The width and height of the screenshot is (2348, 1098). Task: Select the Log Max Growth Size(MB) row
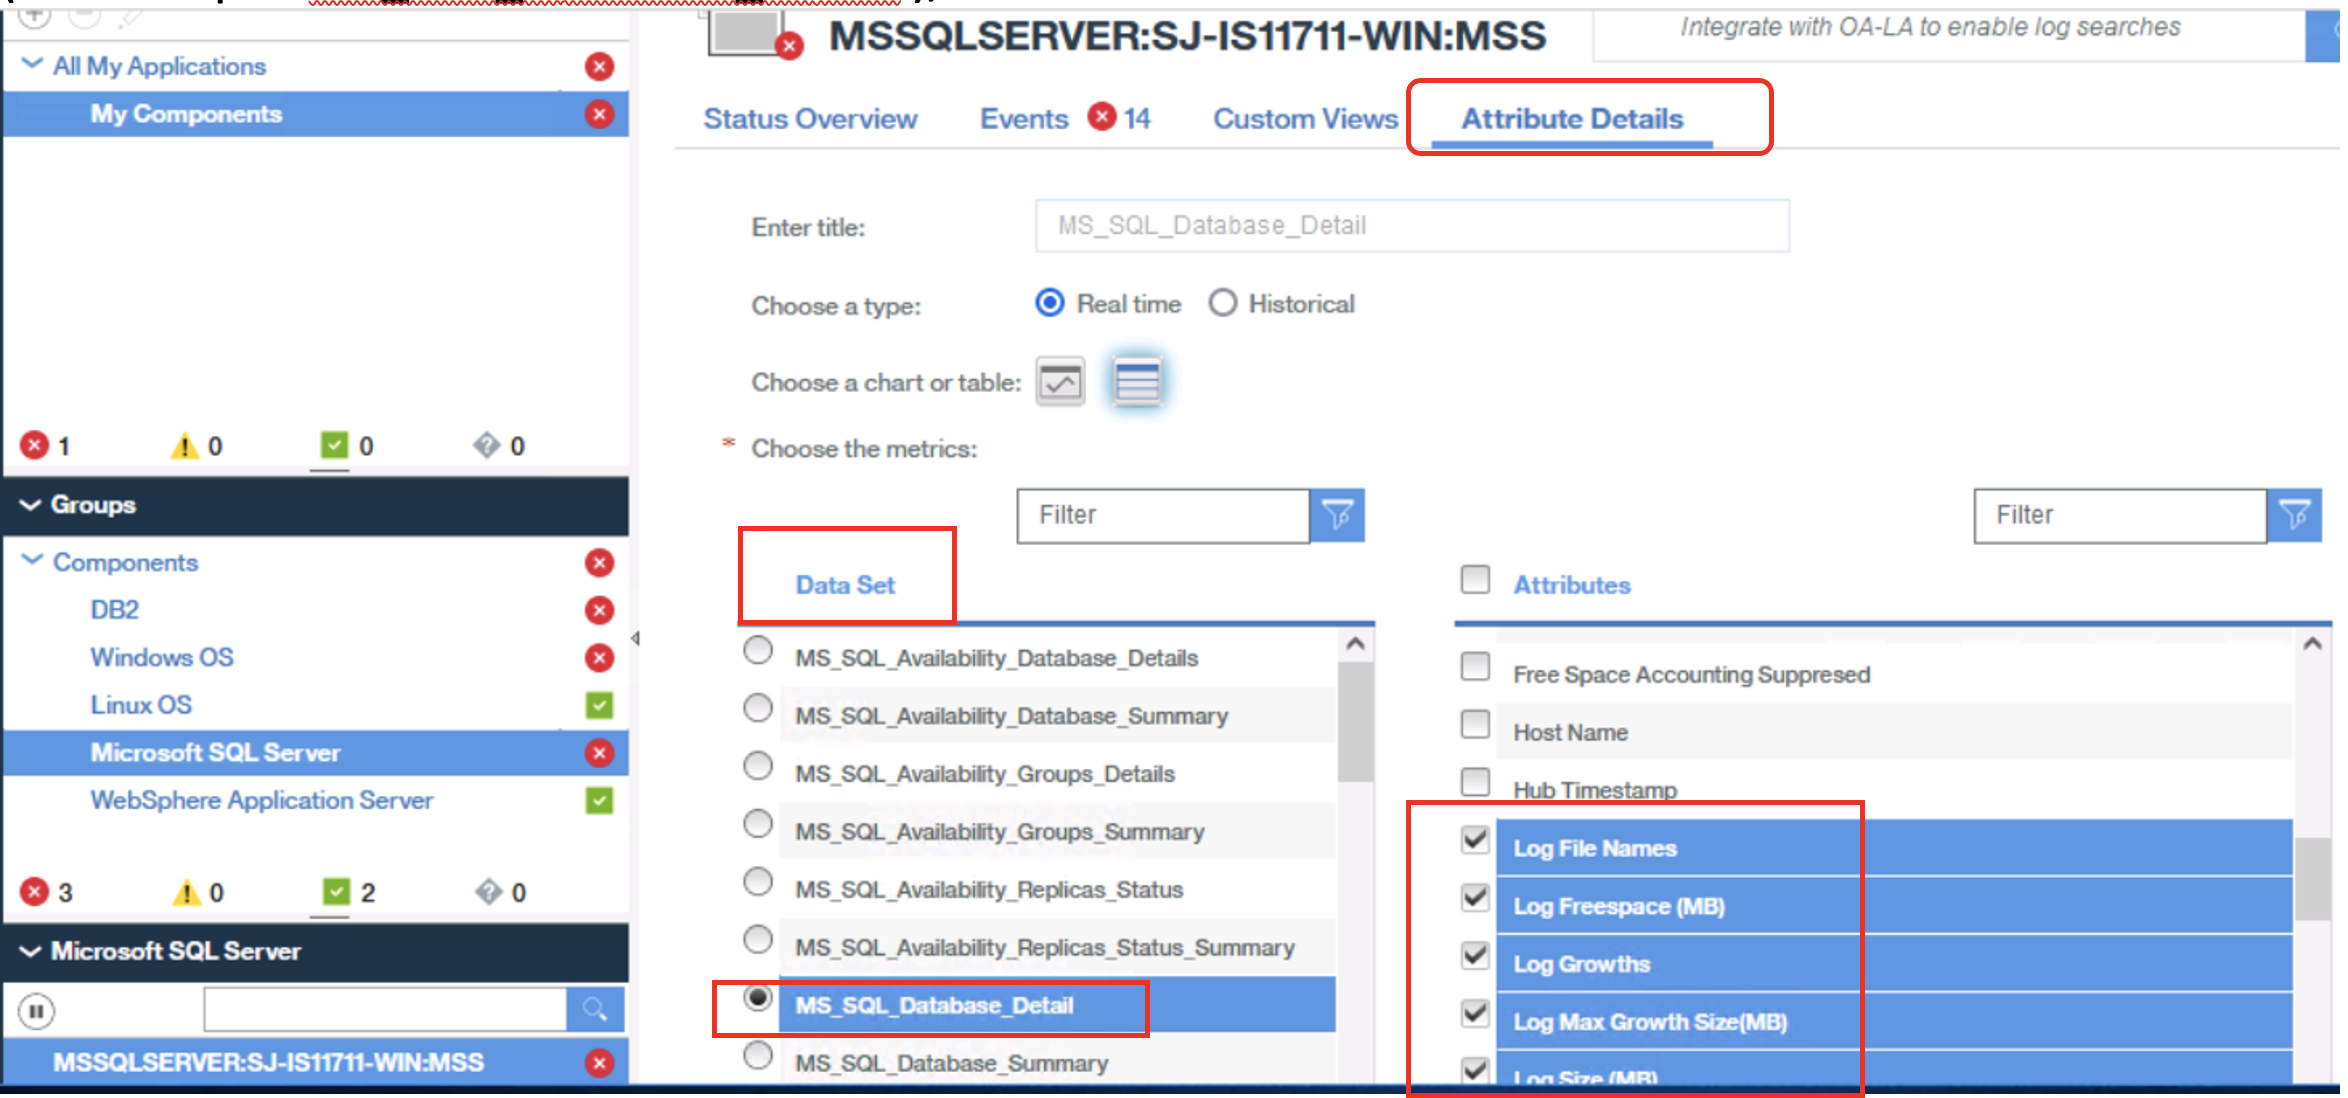pos(1894,1022)
